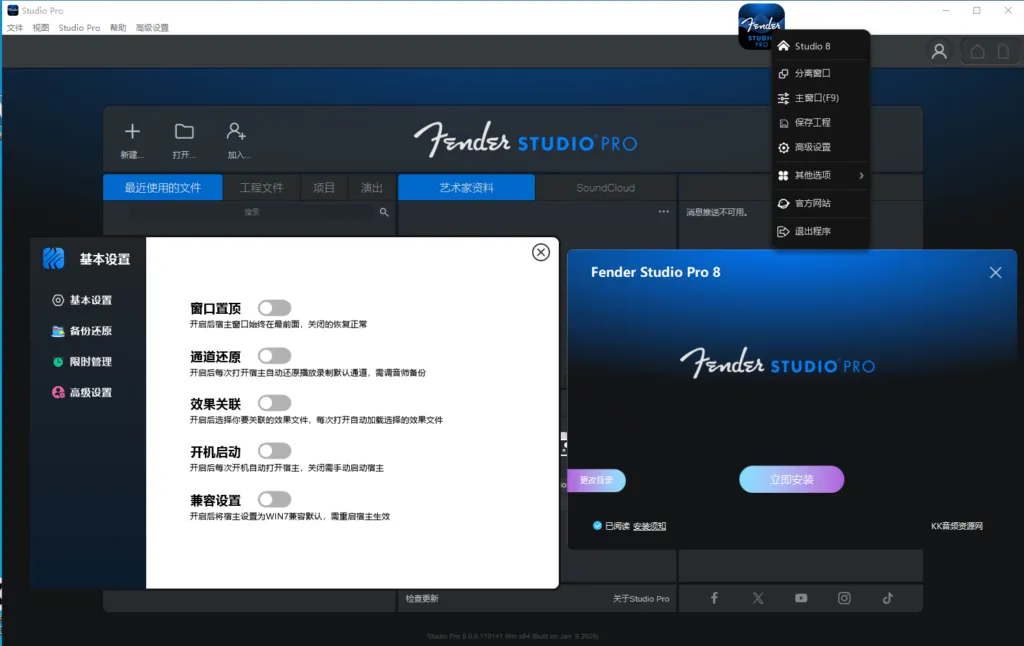This screenshot has height=646, width=1024.
Task: Switch to the 演出 tab
Action: (x=372, y=187)
